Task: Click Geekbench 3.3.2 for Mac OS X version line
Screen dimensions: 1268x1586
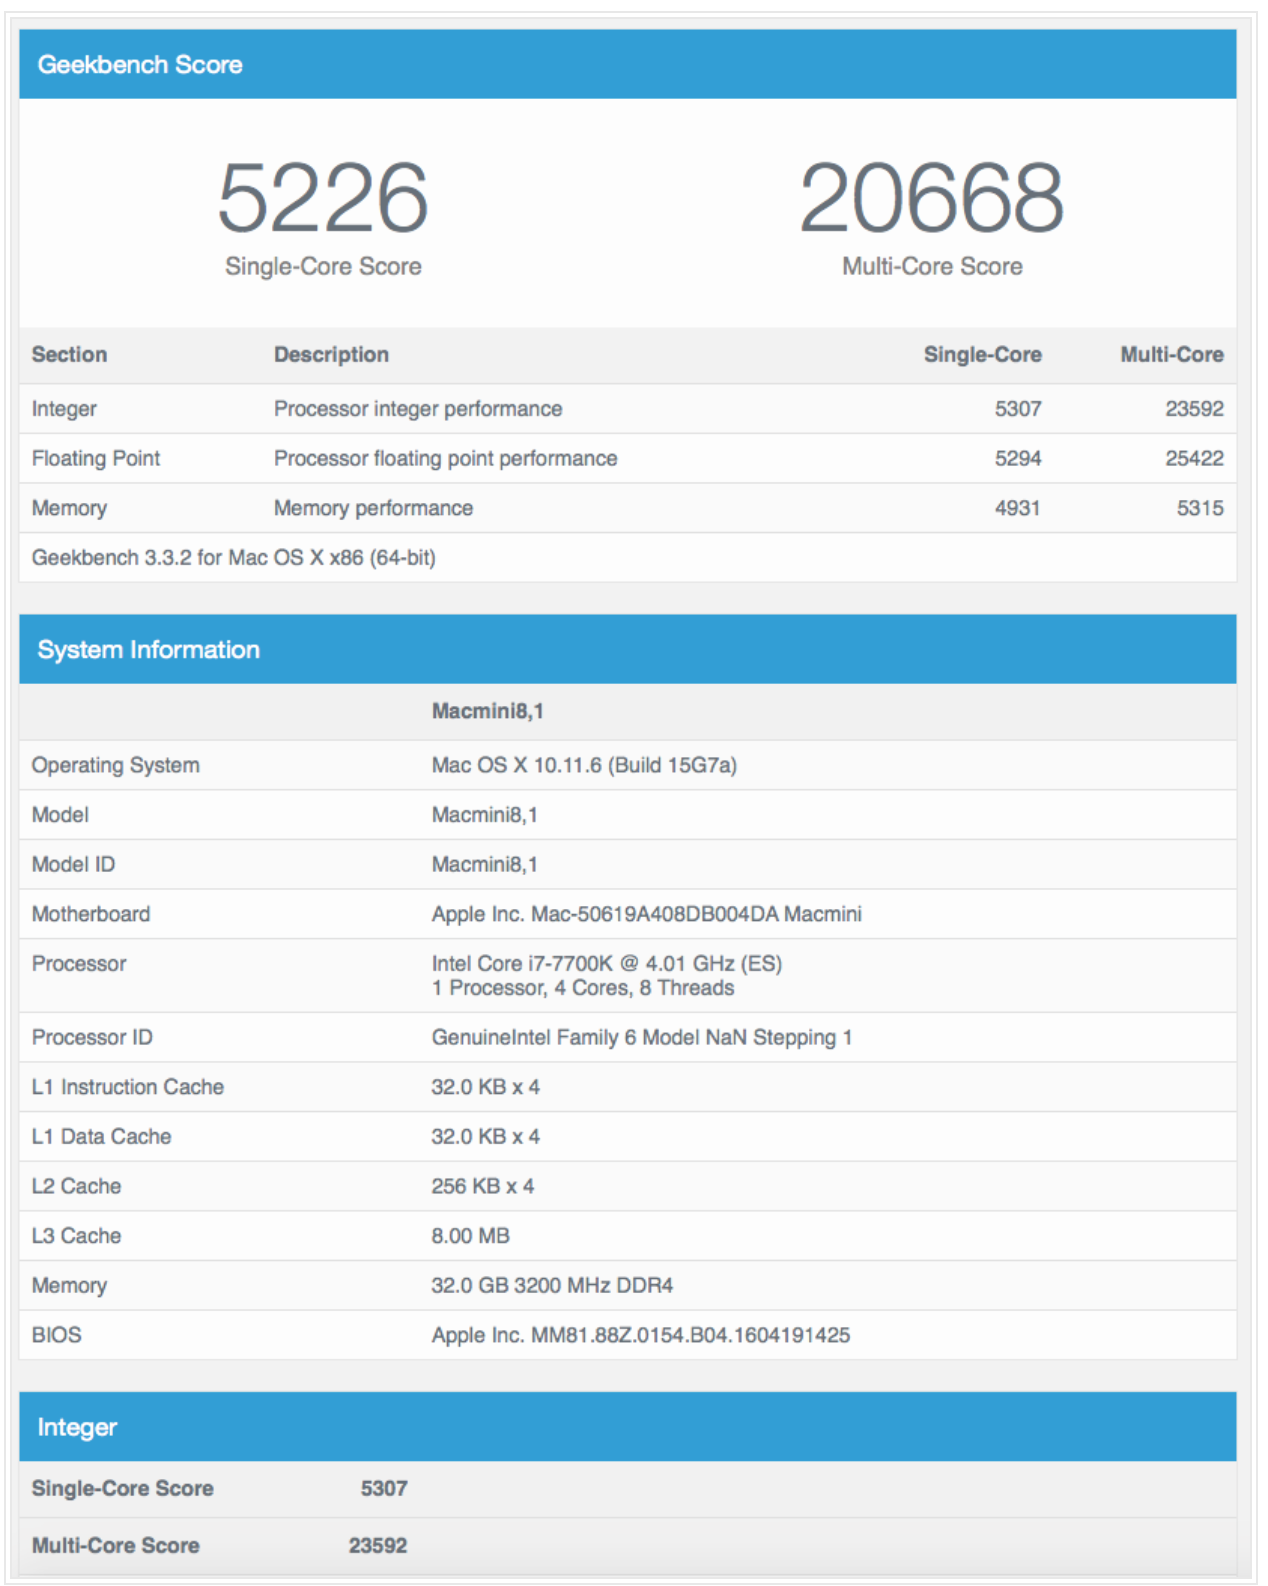Action: [234, 558]
